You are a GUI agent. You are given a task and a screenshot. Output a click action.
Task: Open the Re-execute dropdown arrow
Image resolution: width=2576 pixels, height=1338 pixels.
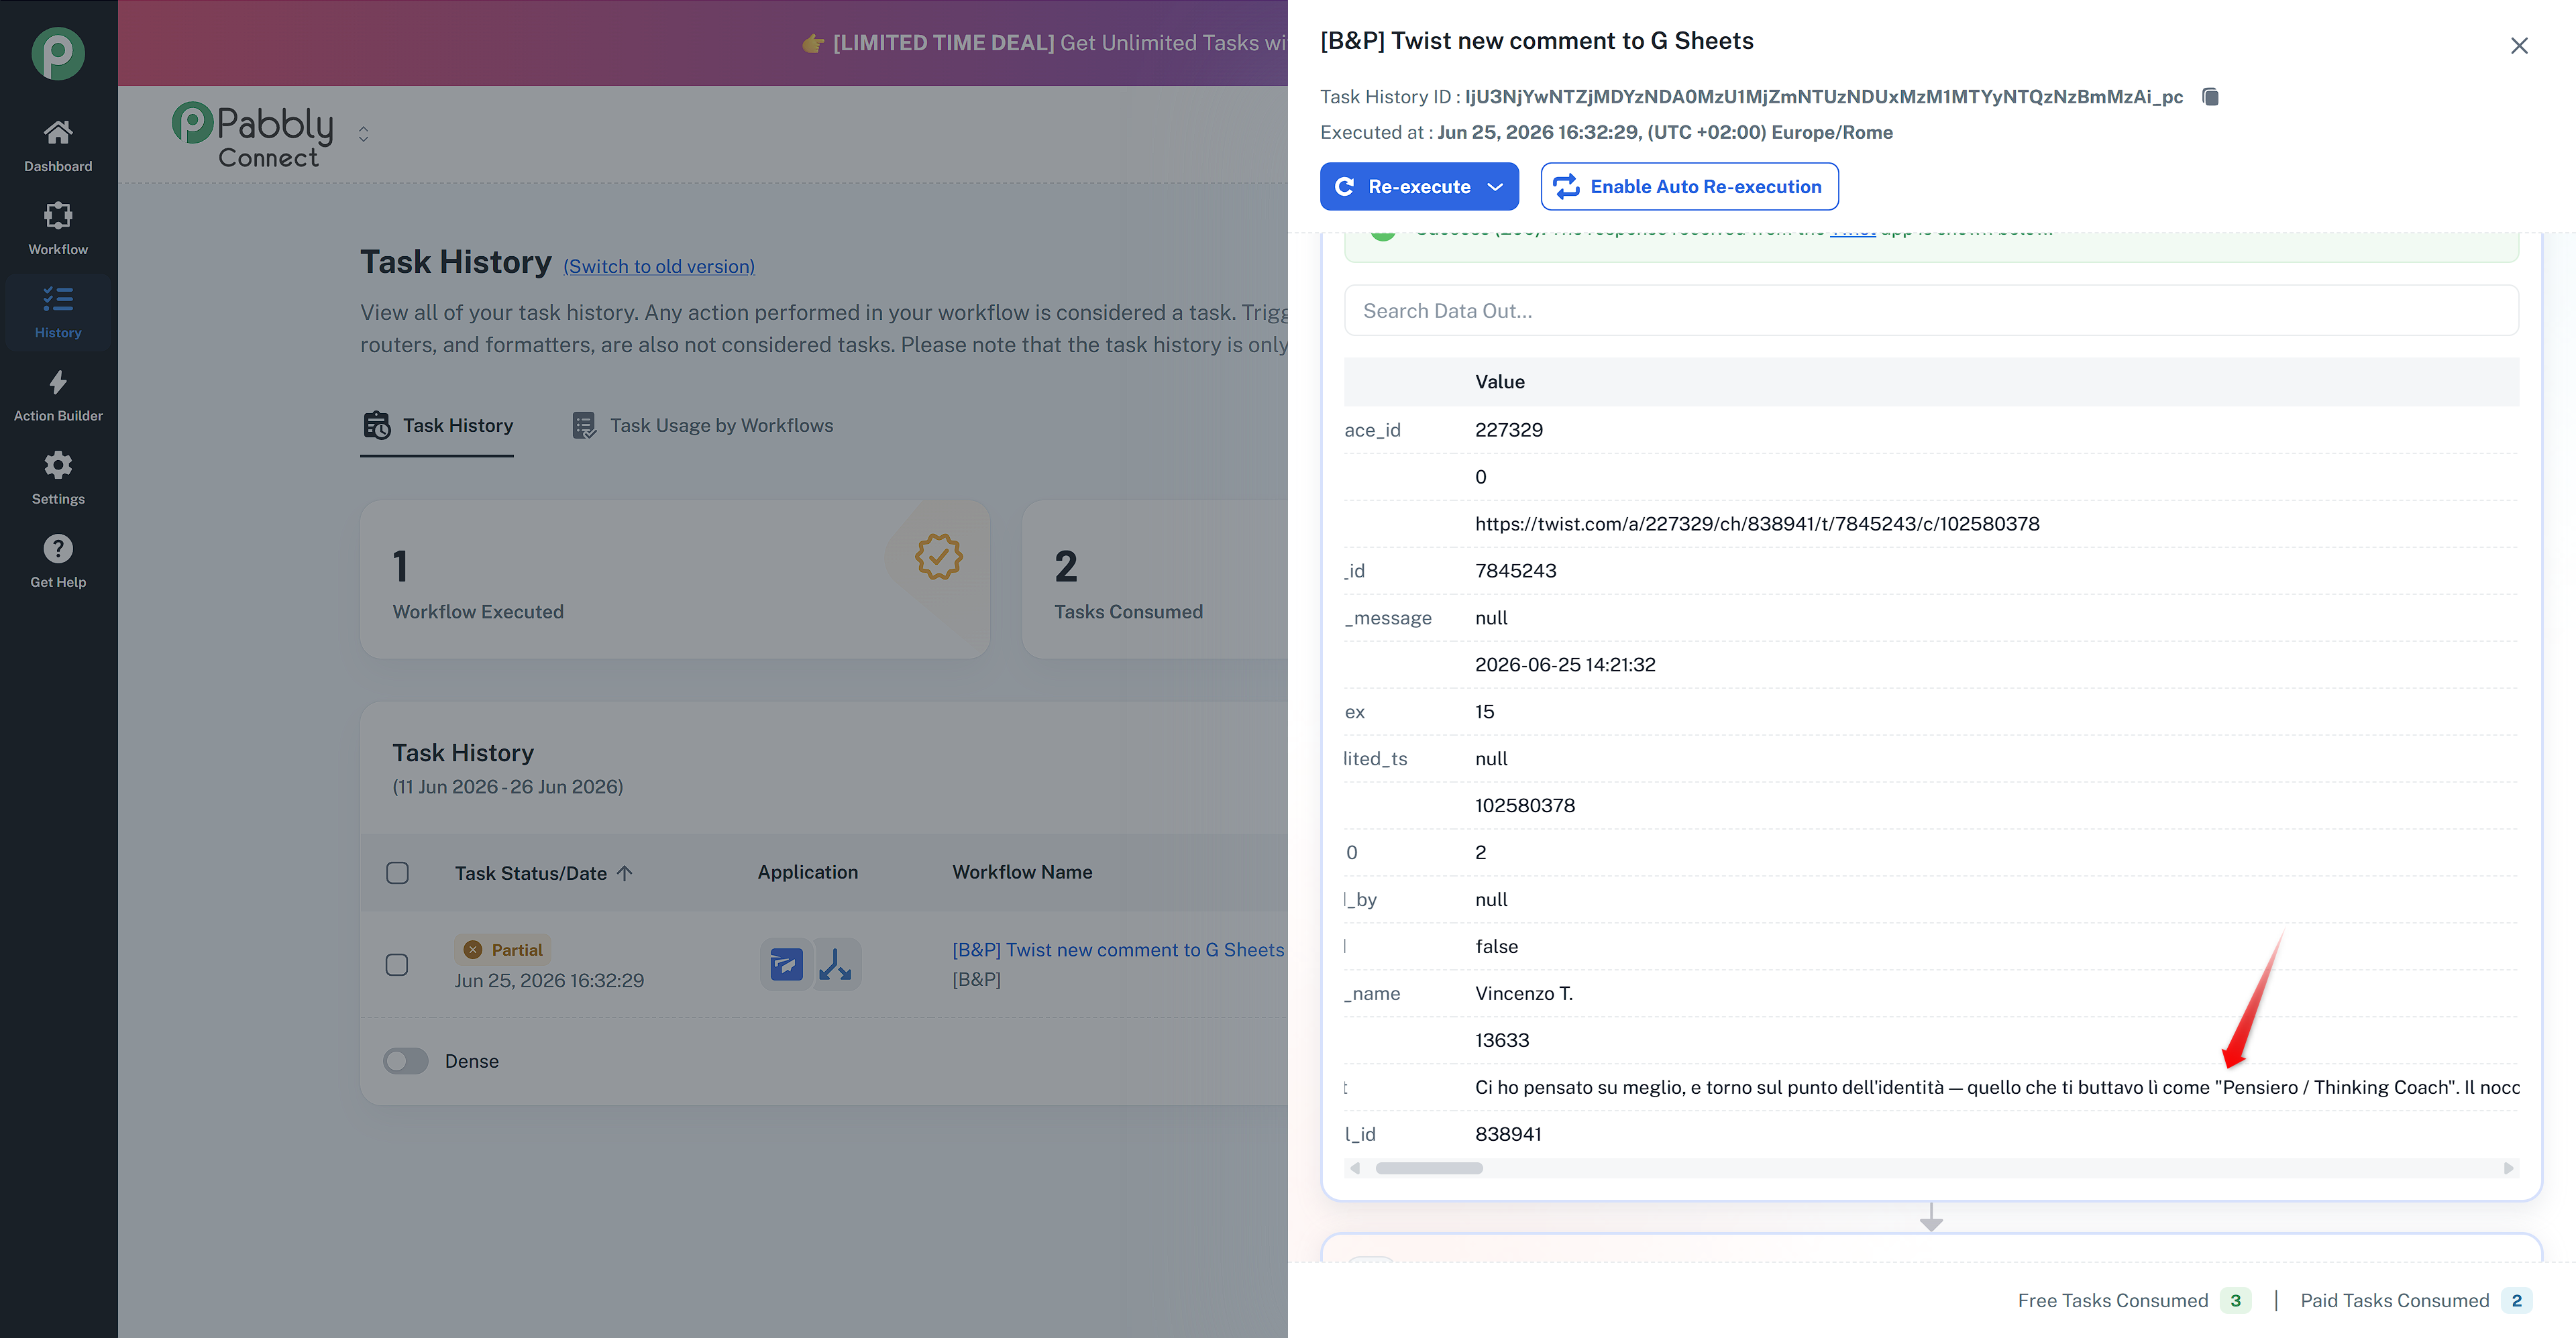coord(1496,187)
